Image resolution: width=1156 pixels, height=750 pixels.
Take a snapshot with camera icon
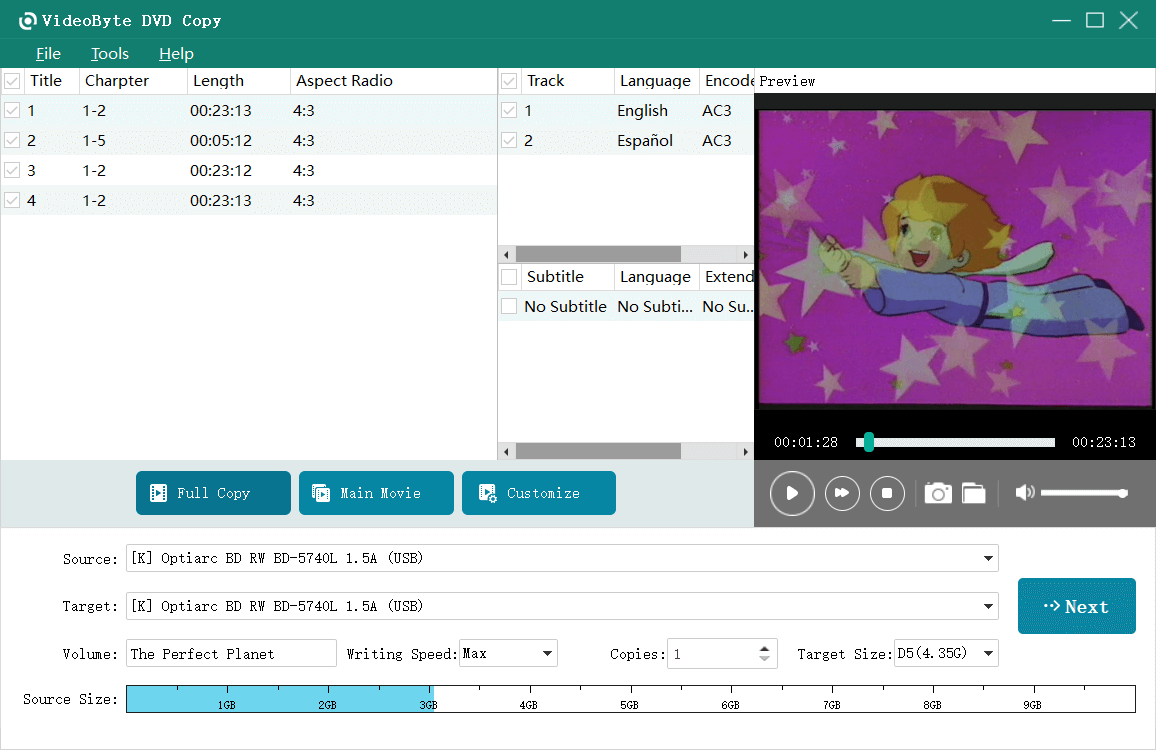[938, 493]
